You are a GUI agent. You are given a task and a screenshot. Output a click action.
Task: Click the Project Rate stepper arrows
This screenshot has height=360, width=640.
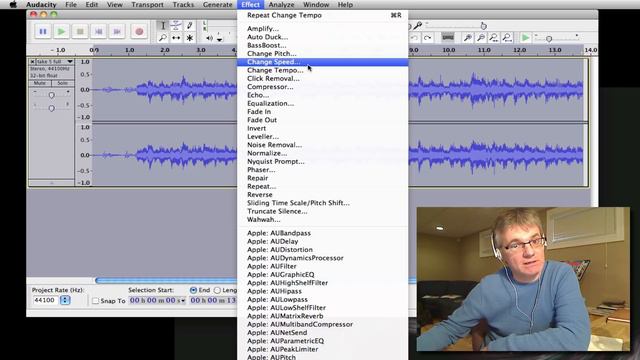(65, 300)
